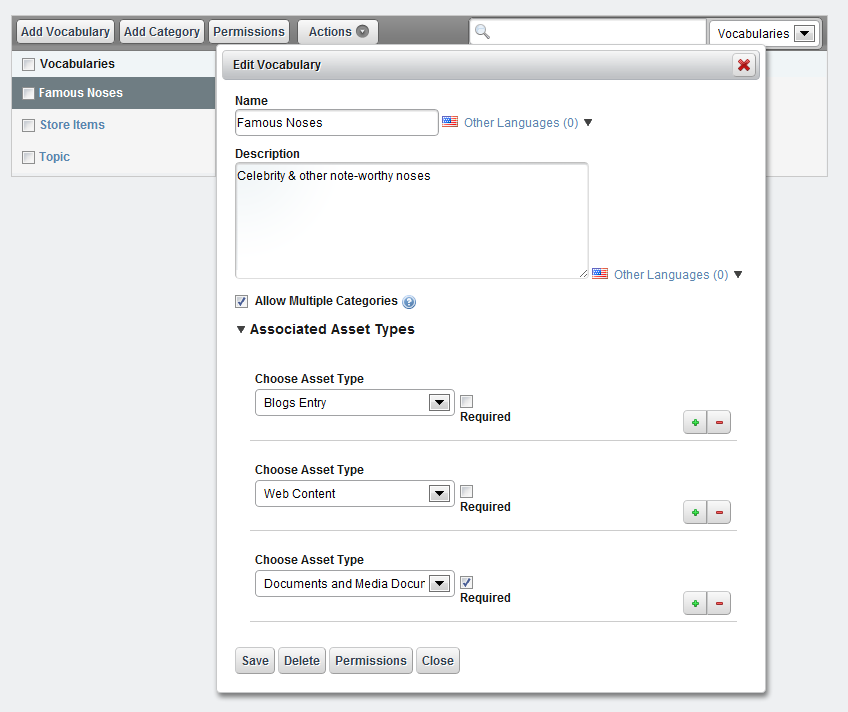This screenshot has height=712, width=848.
Task: Click the Vocabularies list header text
Action: point(77,64)
